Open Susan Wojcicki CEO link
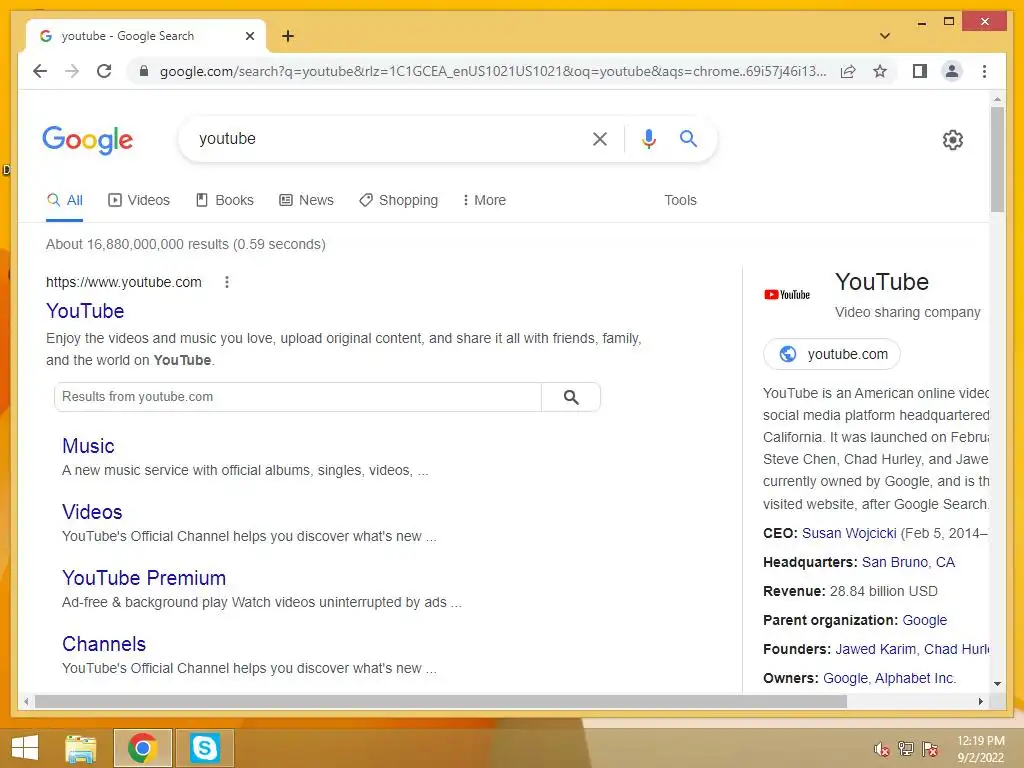 (849, 533)
